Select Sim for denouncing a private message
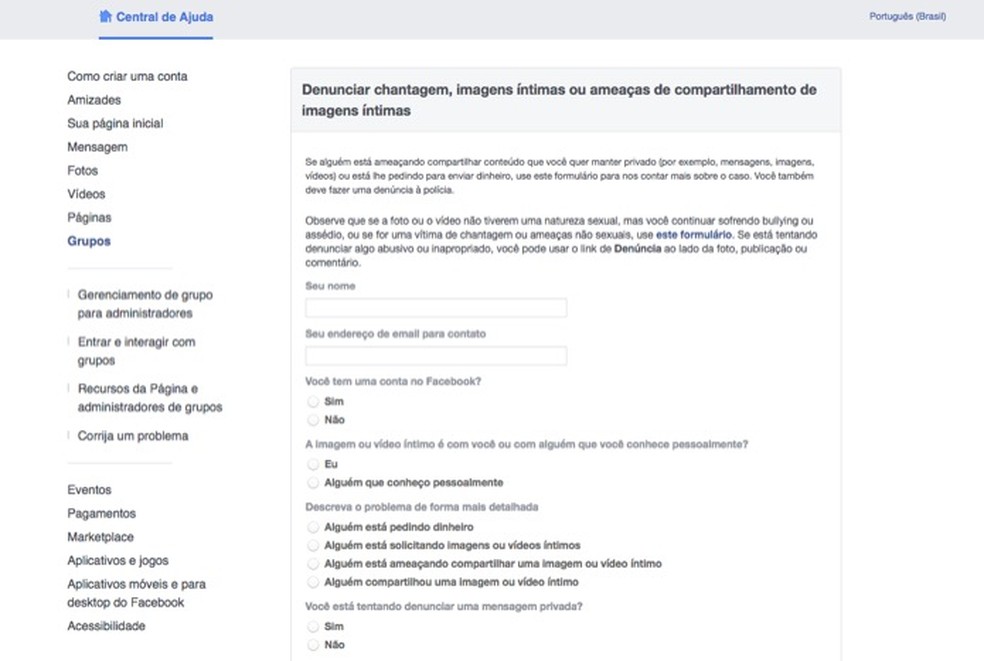 tap(313, 626)
